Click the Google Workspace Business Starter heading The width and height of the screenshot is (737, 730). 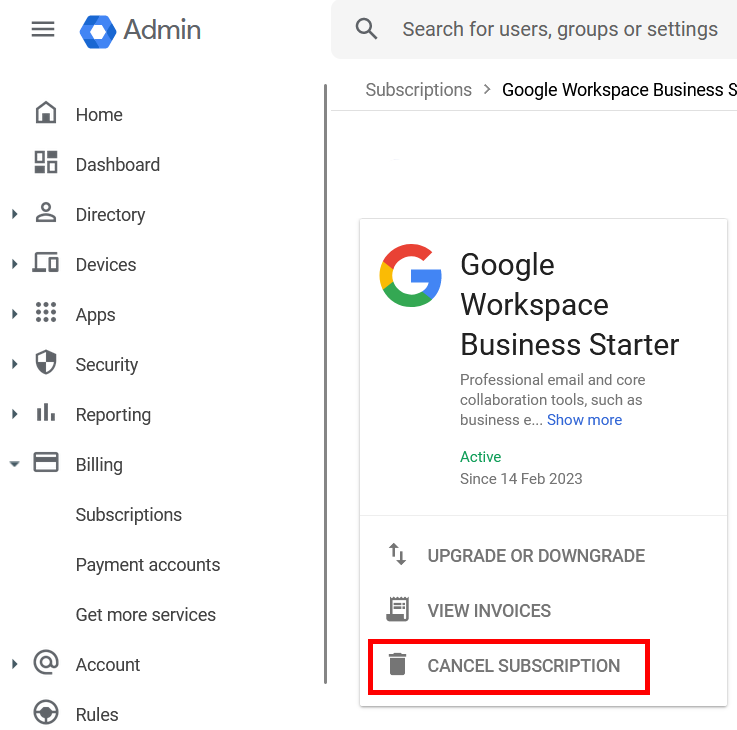570,305
